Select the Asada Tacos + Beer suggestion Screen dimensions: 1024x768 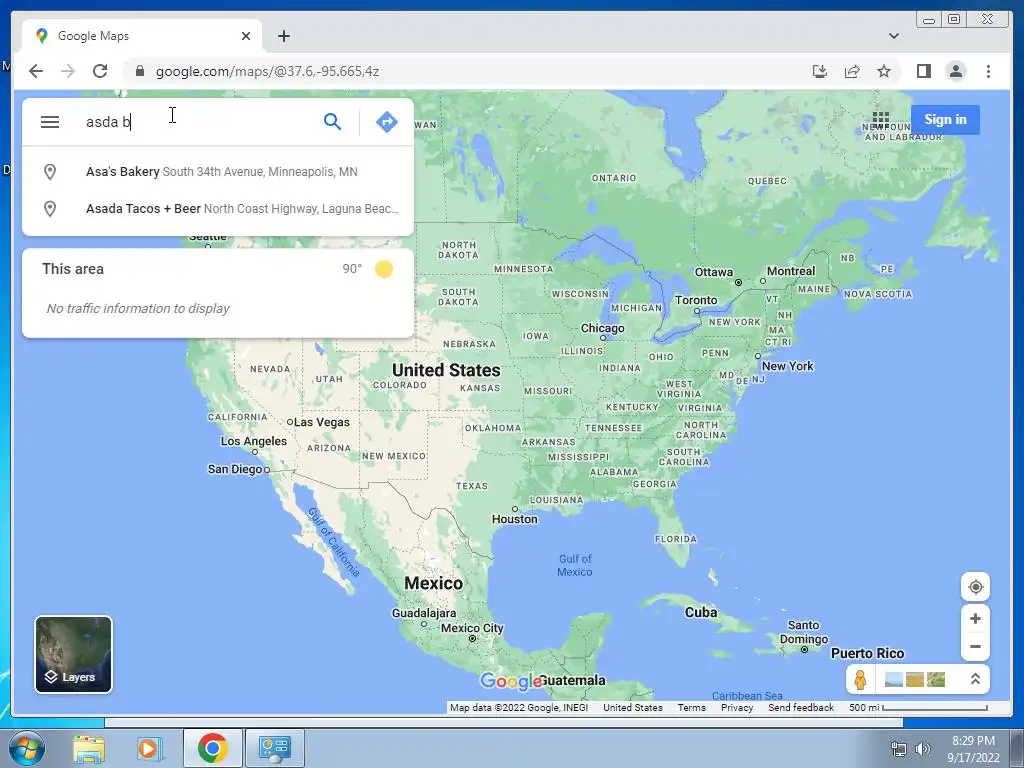[218, 209]
